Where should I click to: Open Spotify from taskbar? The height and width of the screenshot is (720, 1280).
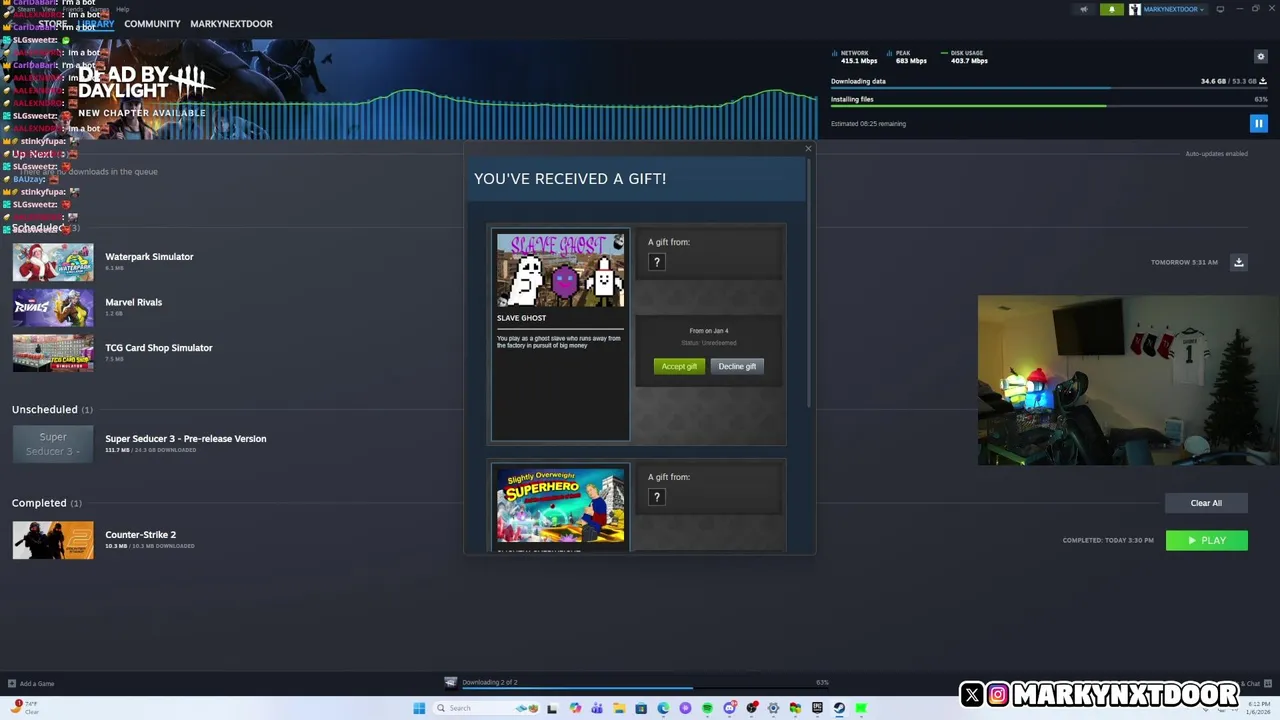click(x=707, y=708)
